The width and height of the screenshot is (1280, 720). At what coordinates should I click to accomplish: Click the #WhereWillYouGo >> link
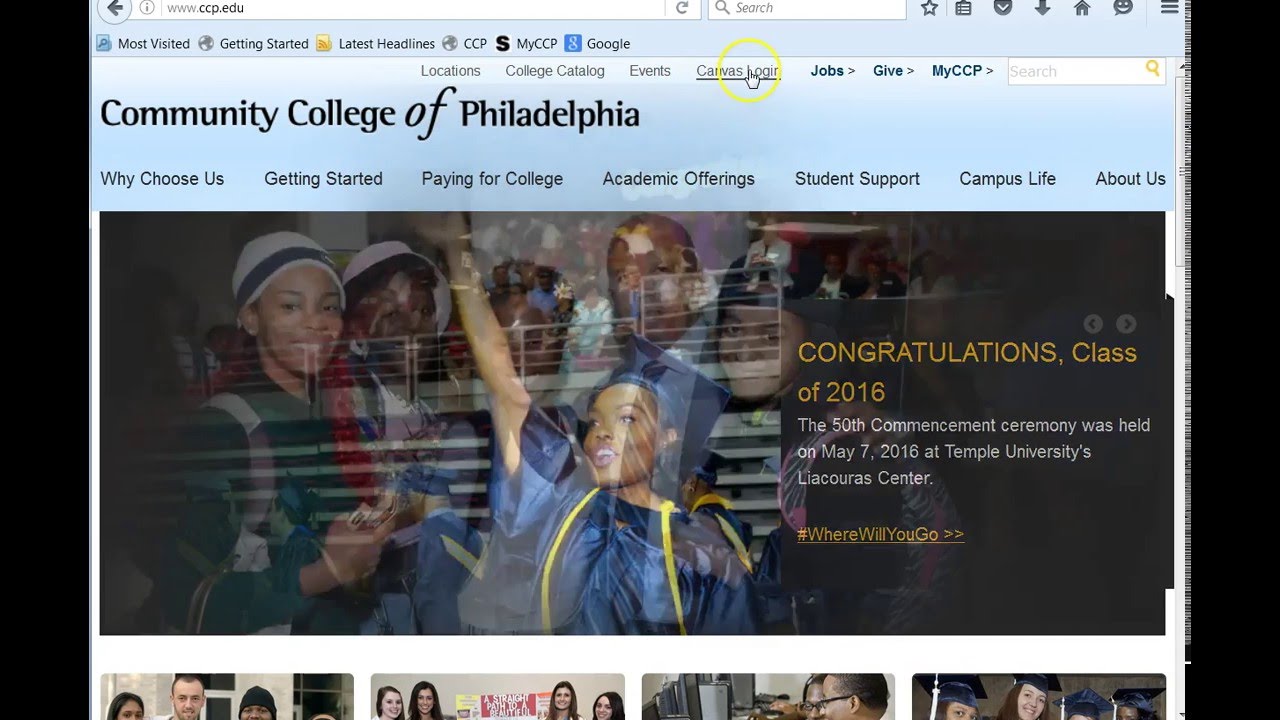point(880,534)
